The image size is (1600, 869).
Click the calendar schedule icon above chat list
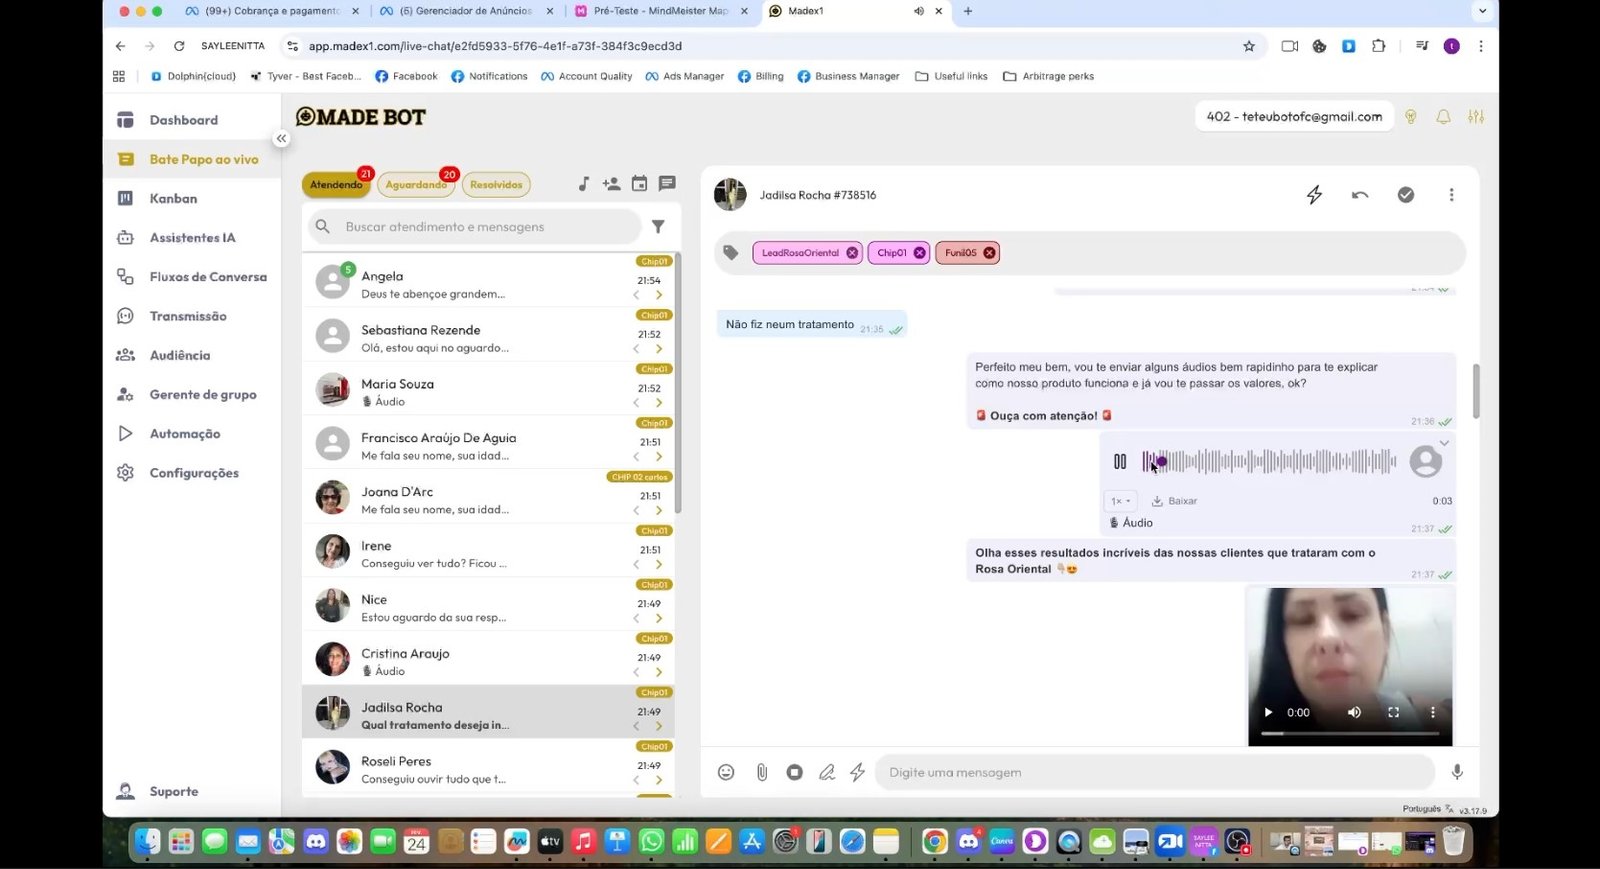click(x=639, y=184)
